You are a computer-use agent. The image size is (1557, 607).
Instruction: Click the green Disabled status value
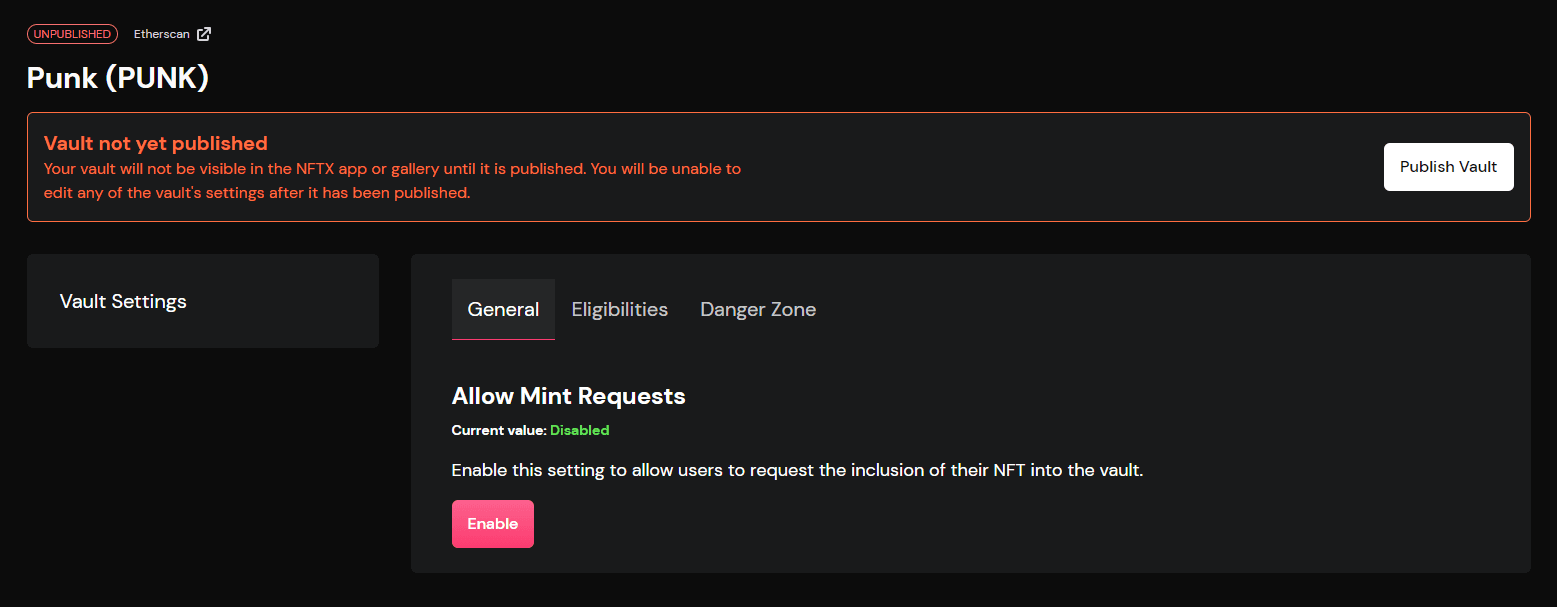click(x=580, y=430)
